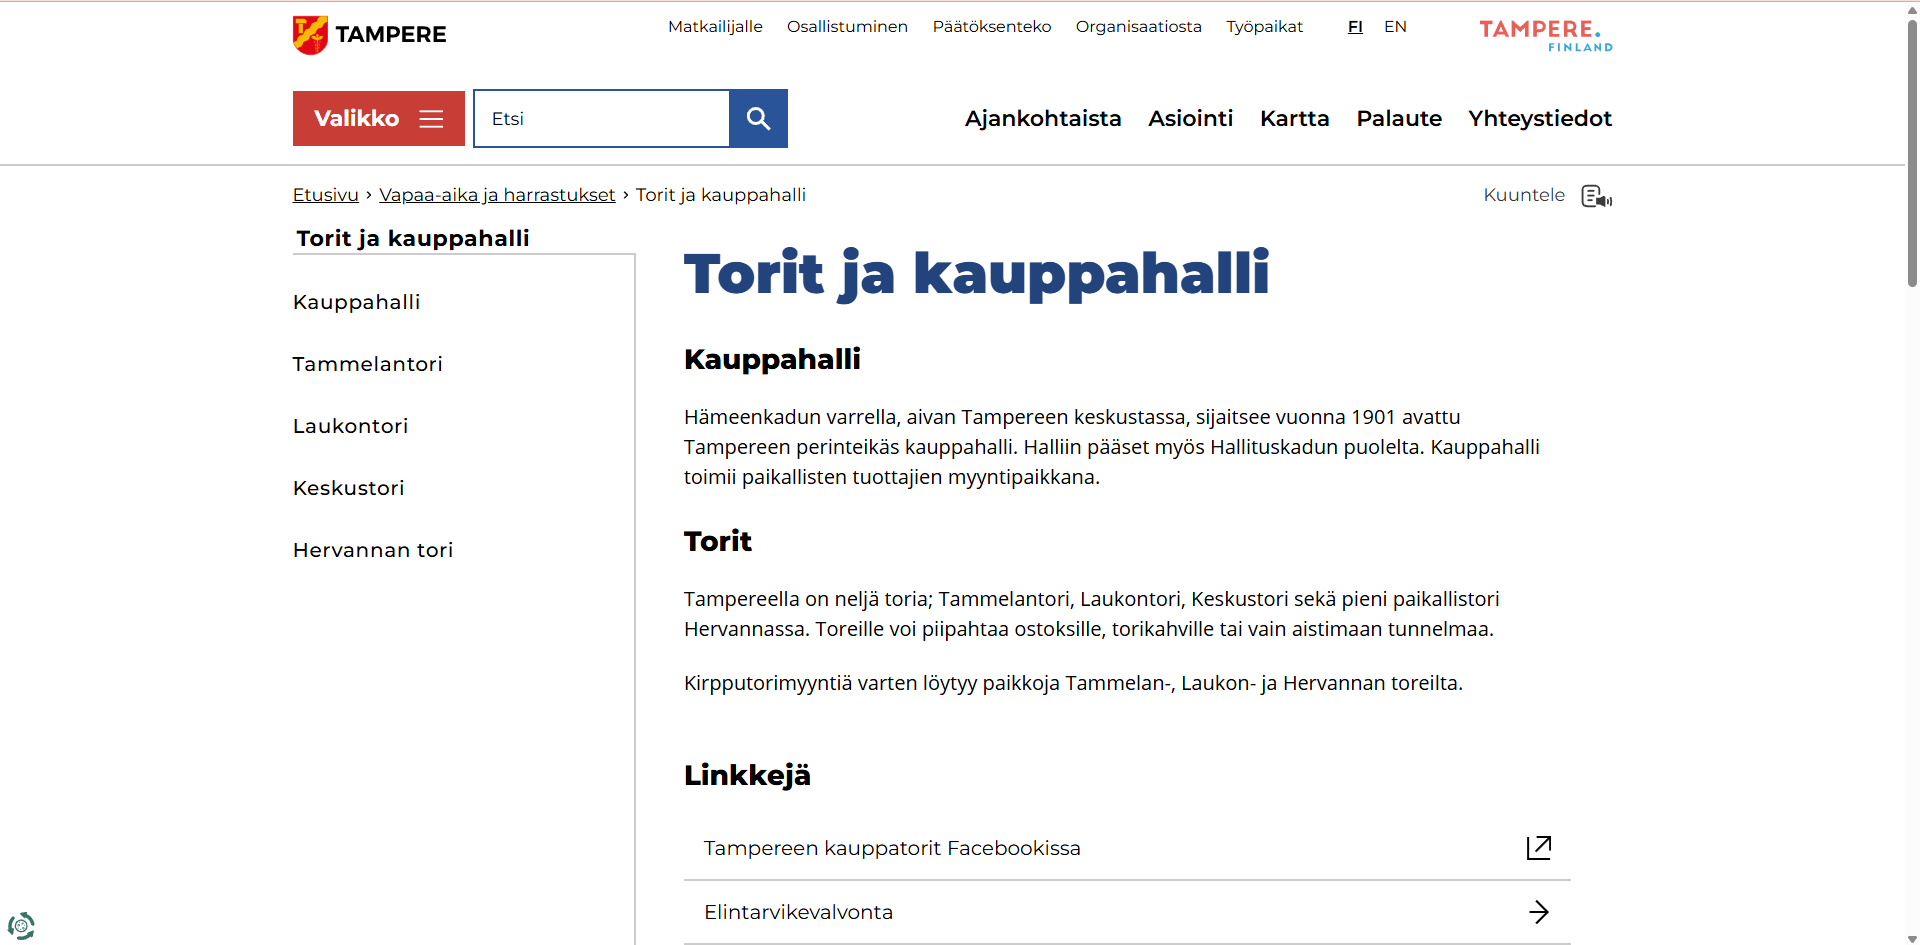Click the Torit section heading
Viewport: 1920px width, 945px height.
coord(717,541)
